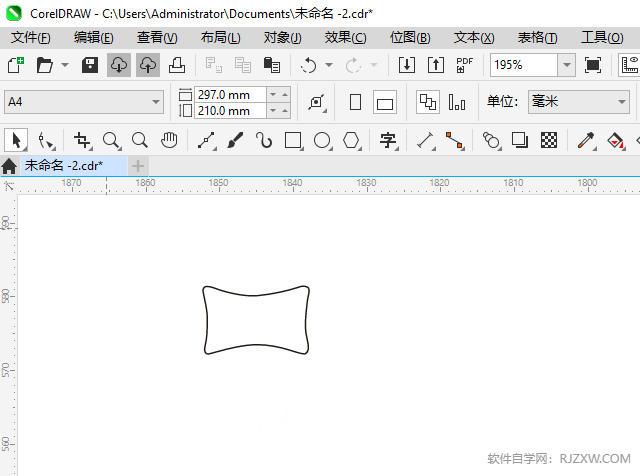Click the cloud upload icon
This screenshot has width=640, height=476.
pyautogui.click(x=148, y=65)
